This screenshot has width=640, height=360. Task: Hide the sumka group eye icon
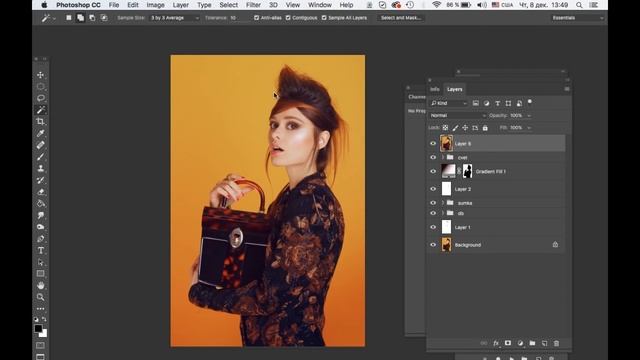433,203
